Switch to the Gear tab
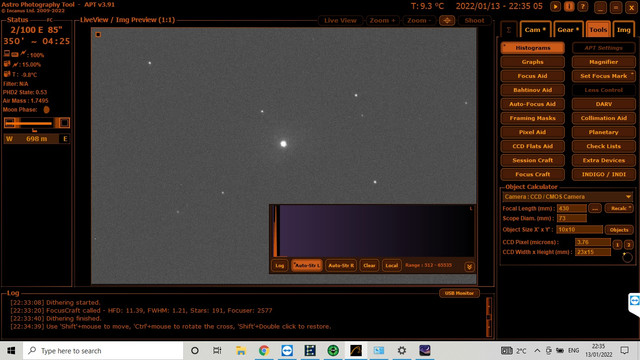 (569, 30)
